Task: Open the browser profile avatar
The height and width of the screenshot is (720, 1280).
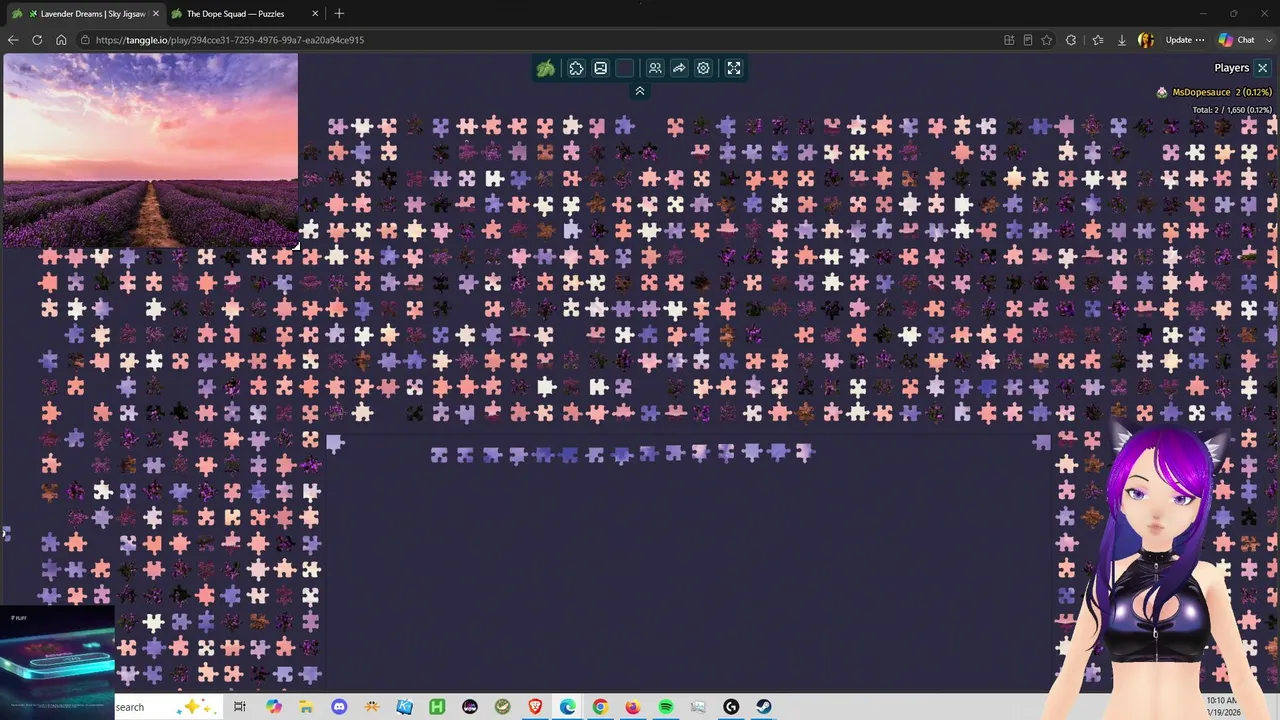Action: pyautogui.click(x=1146, y=40)
